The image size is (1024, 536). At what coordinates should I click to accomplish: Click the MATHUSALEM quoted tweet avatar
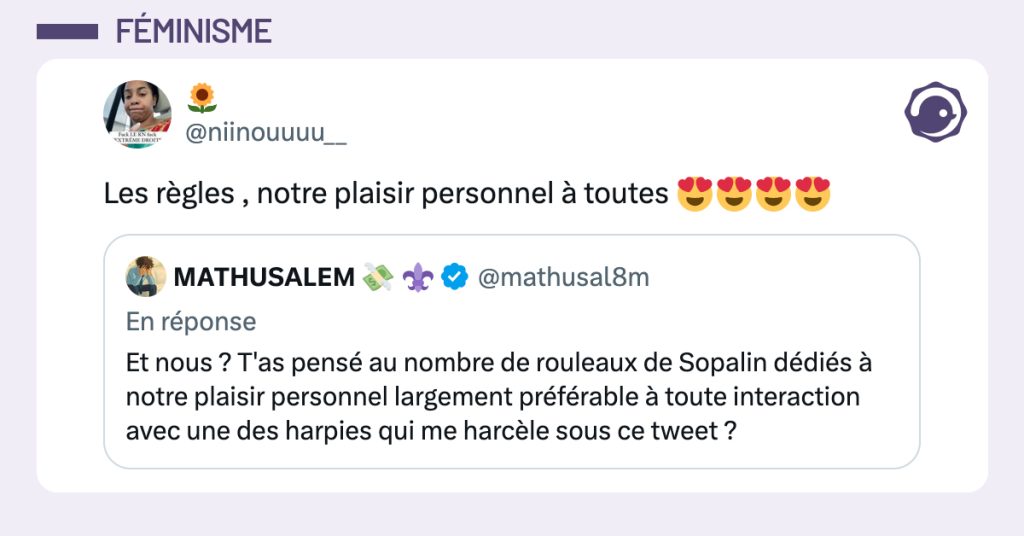coord(146,277)
